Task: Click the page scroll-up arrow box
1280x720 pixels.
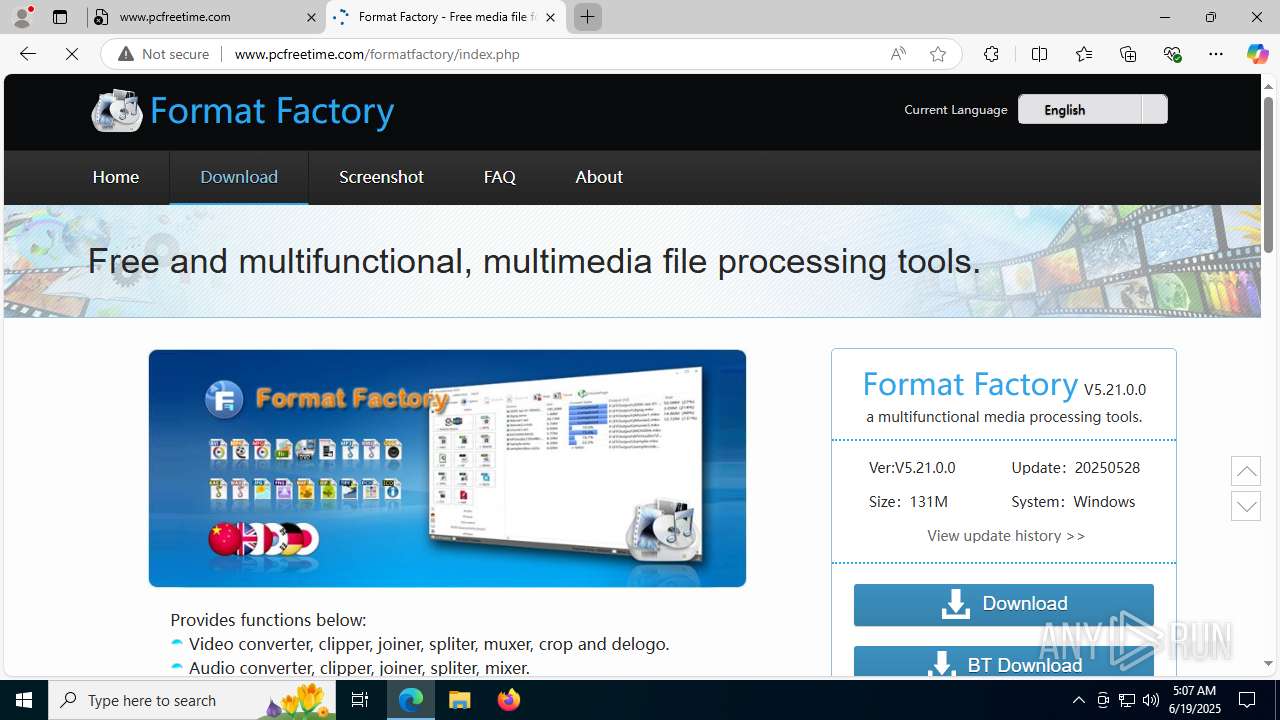Action: (1246, 470)
